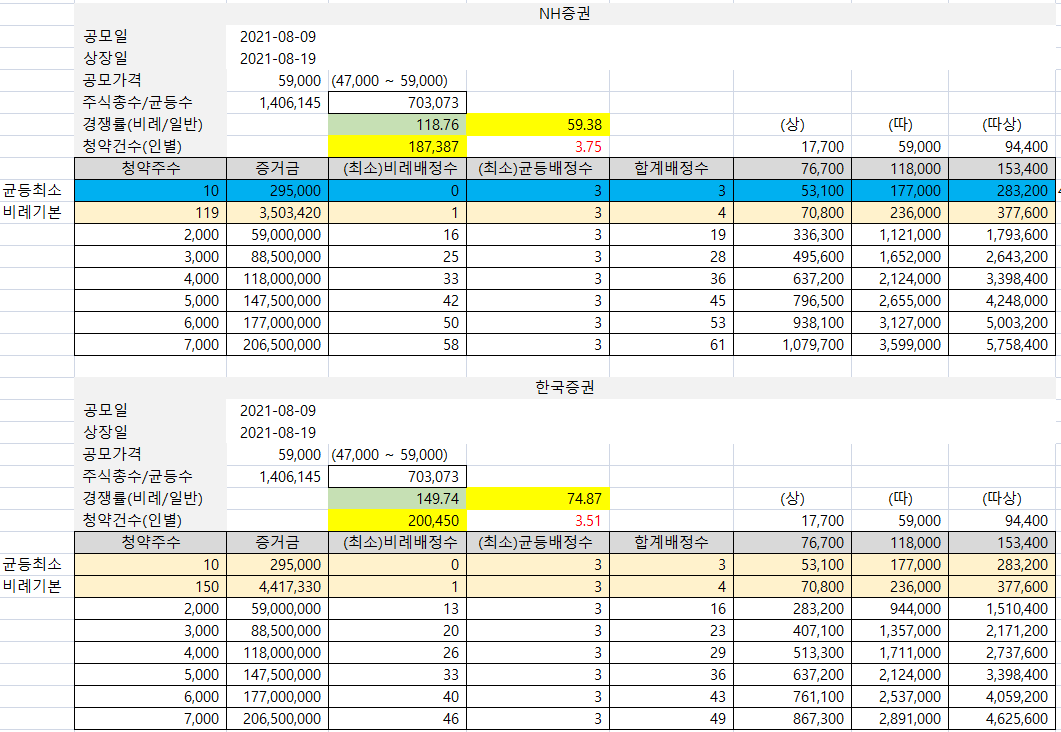Select the NH증권 title cell
1061x732 pixels.
coord(564,14)
